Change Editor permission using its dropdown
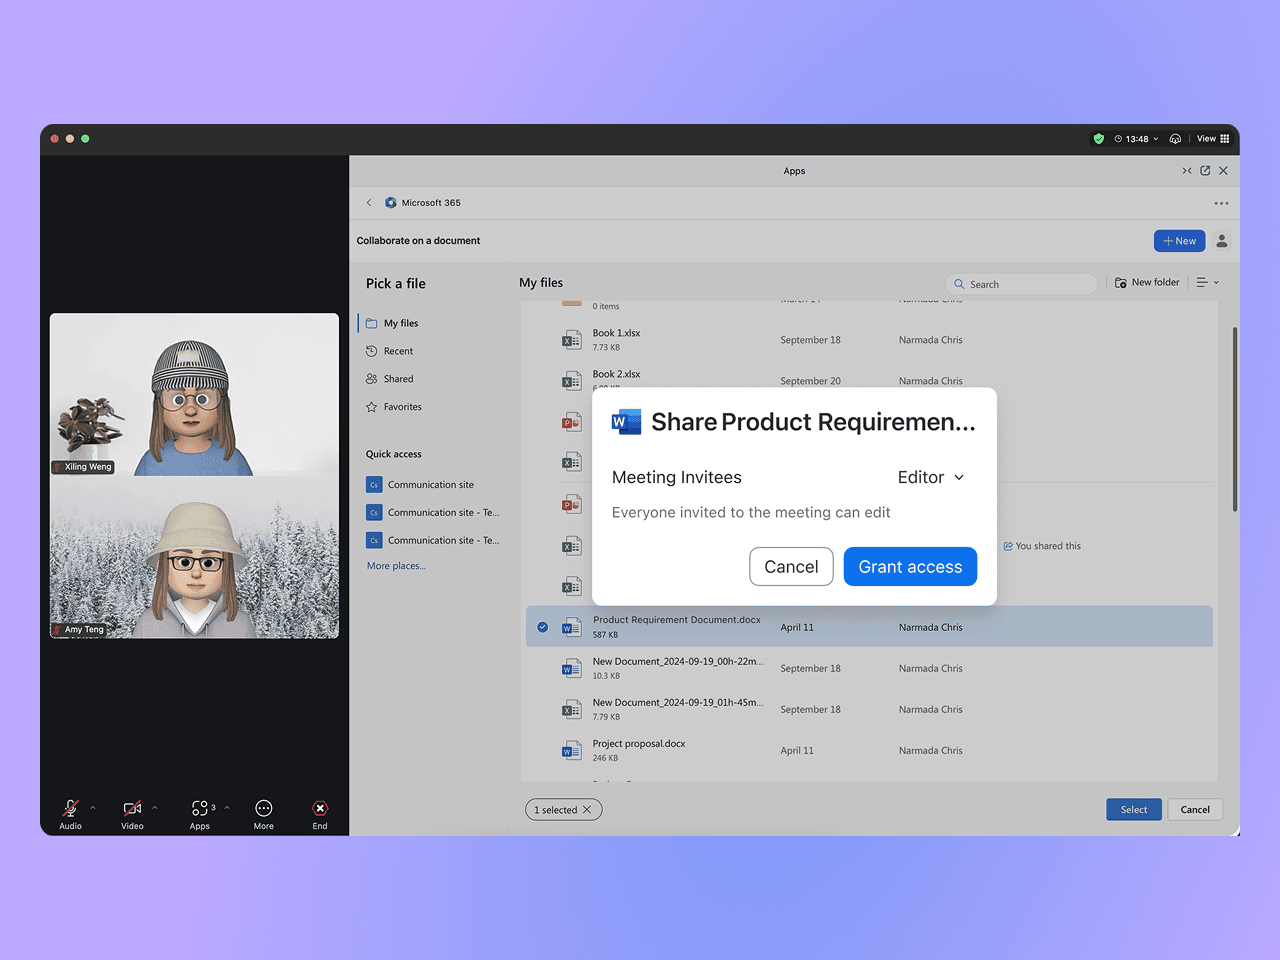This screenshot has width=1280, height=960. coord(958,477)
